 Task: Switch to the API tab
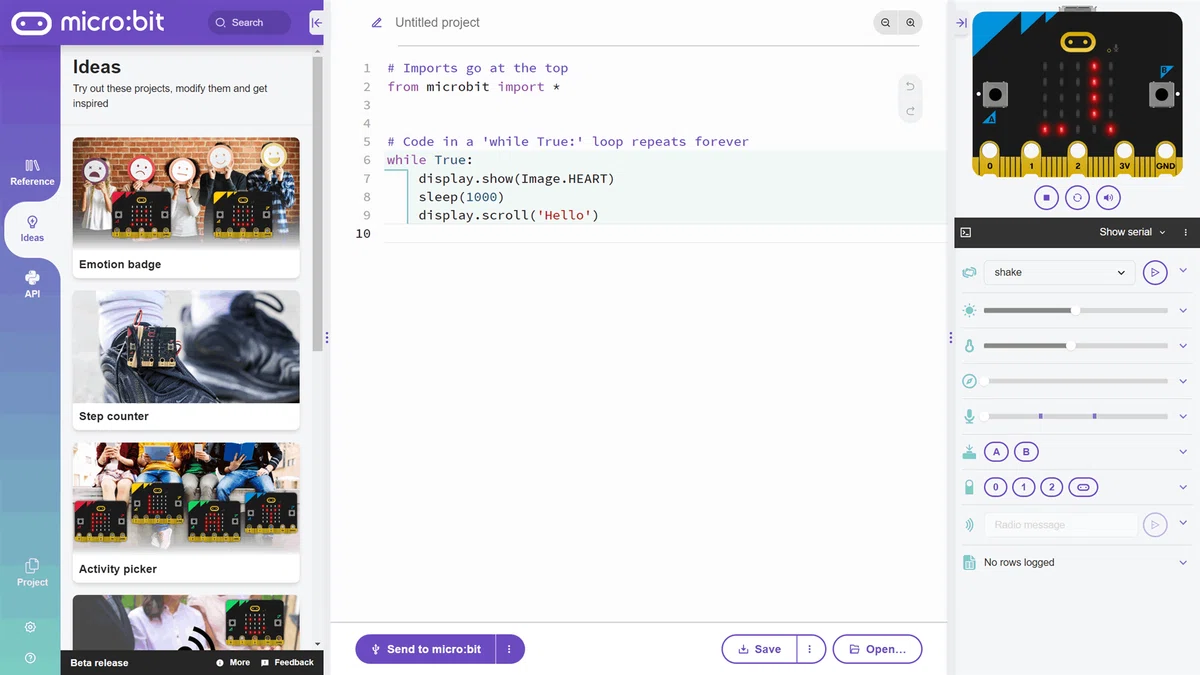coord(32,284)
